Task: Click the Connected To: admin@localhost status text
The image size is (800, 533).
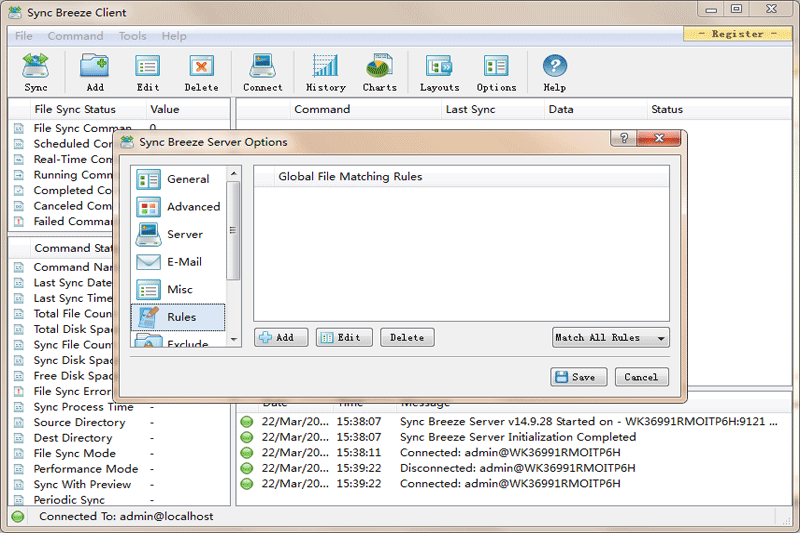Action: point(126,517)
